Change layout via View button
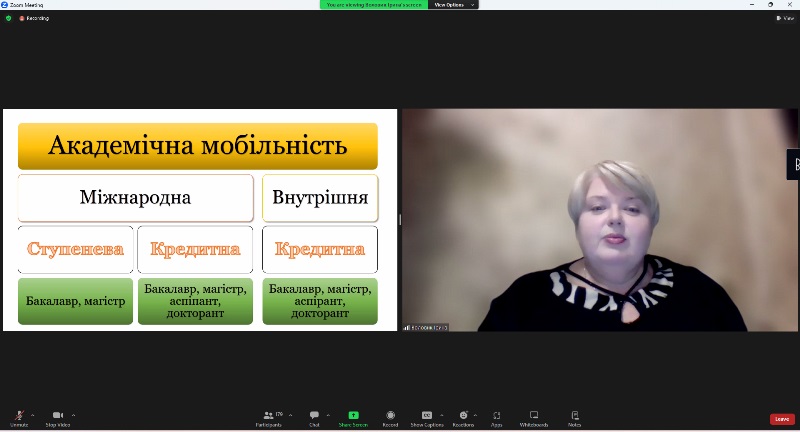This screenshot has width=800, height=432. [x=785, y=18]
